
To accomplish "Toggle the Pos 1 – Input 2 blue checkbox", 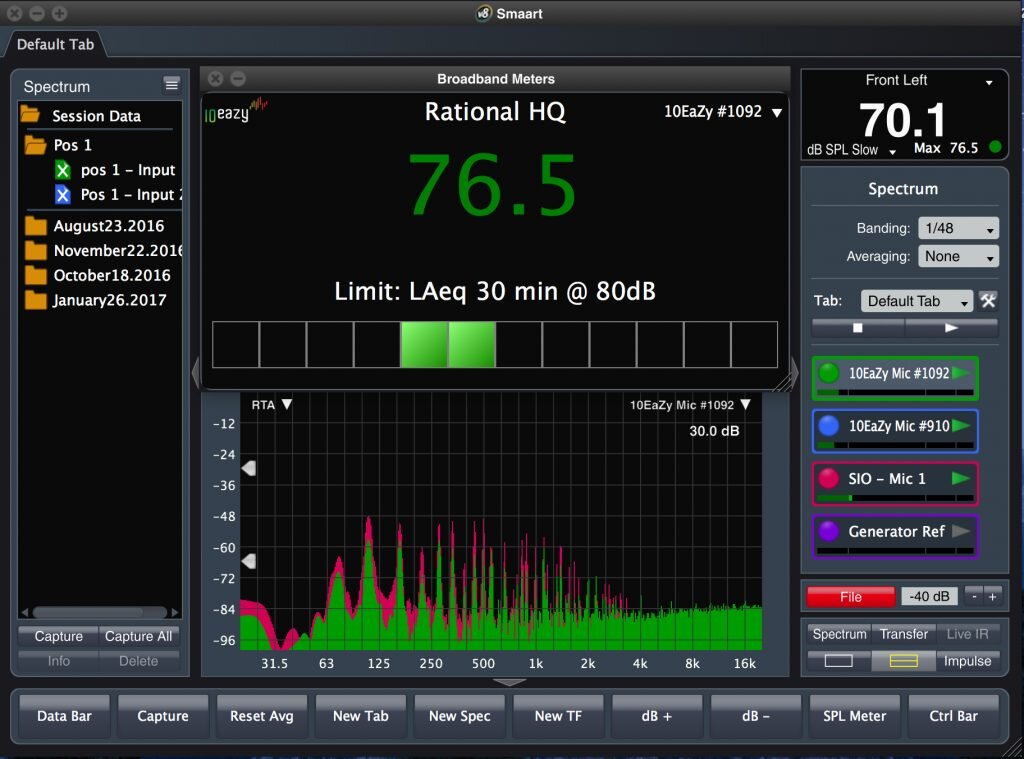I will click(x=63, y=195).
